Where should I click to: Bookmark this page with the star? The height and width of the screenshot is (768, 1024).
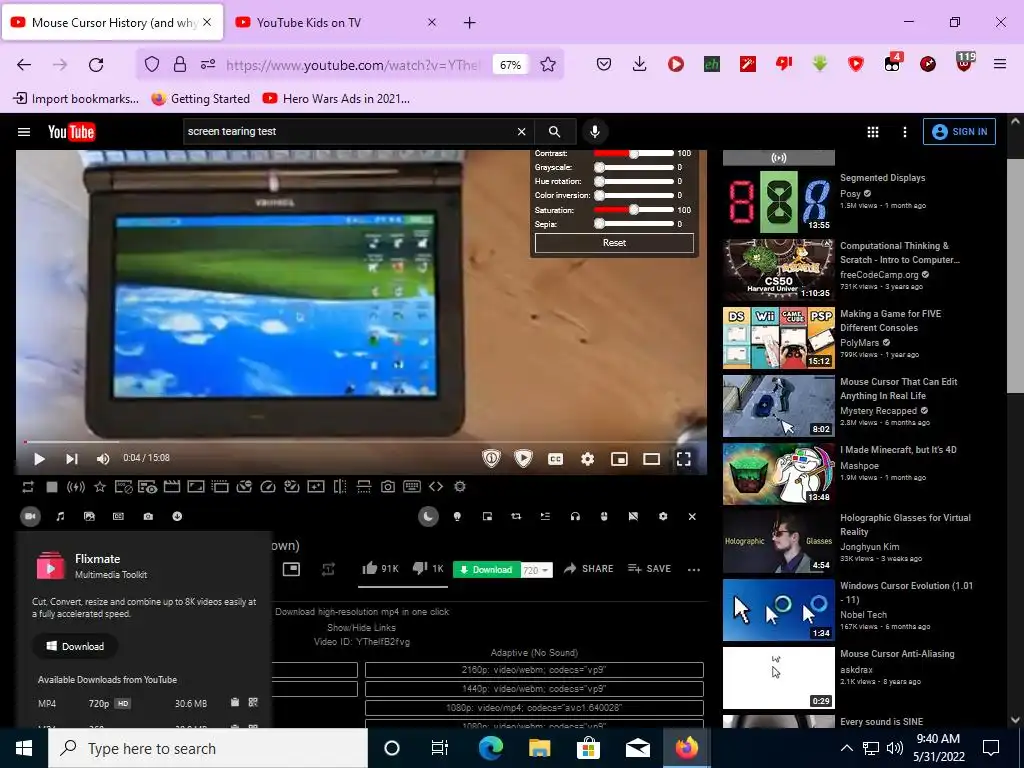click(x=548, y=64)
